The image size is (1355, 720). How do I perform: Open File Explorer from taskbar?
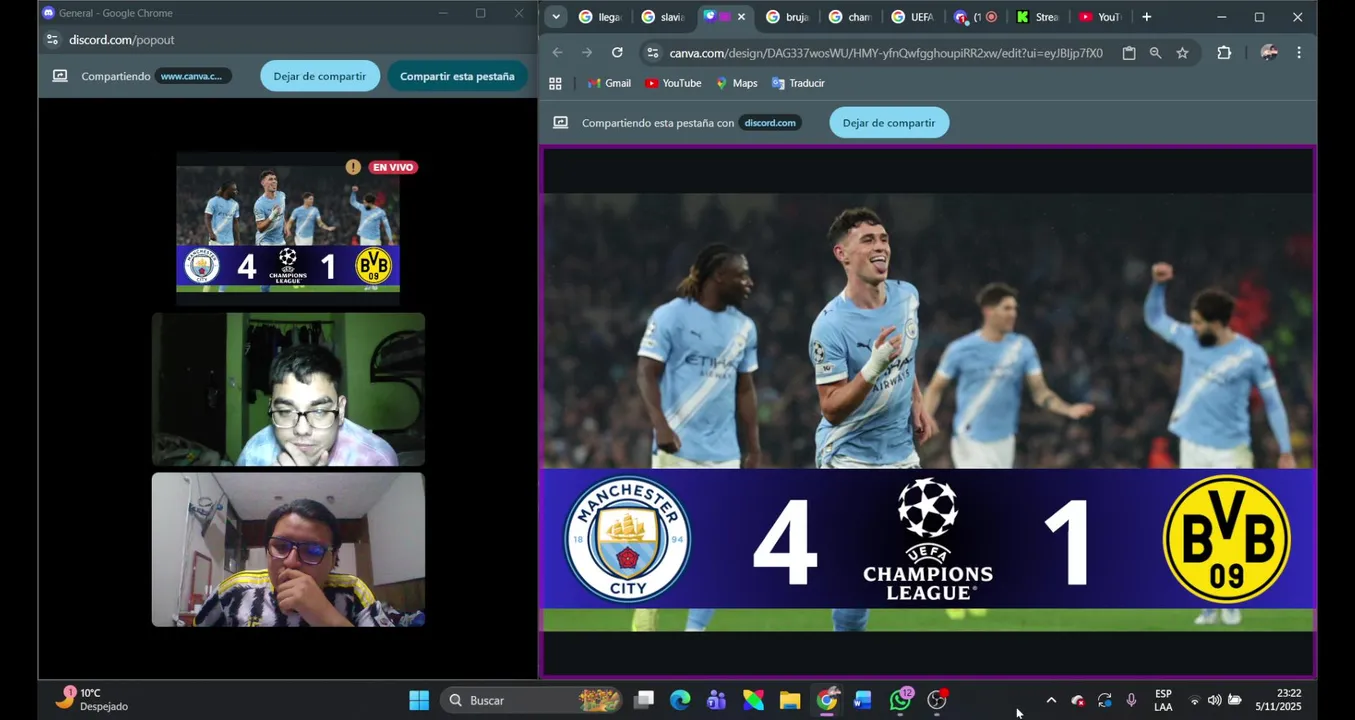click(x=790, y=700)
